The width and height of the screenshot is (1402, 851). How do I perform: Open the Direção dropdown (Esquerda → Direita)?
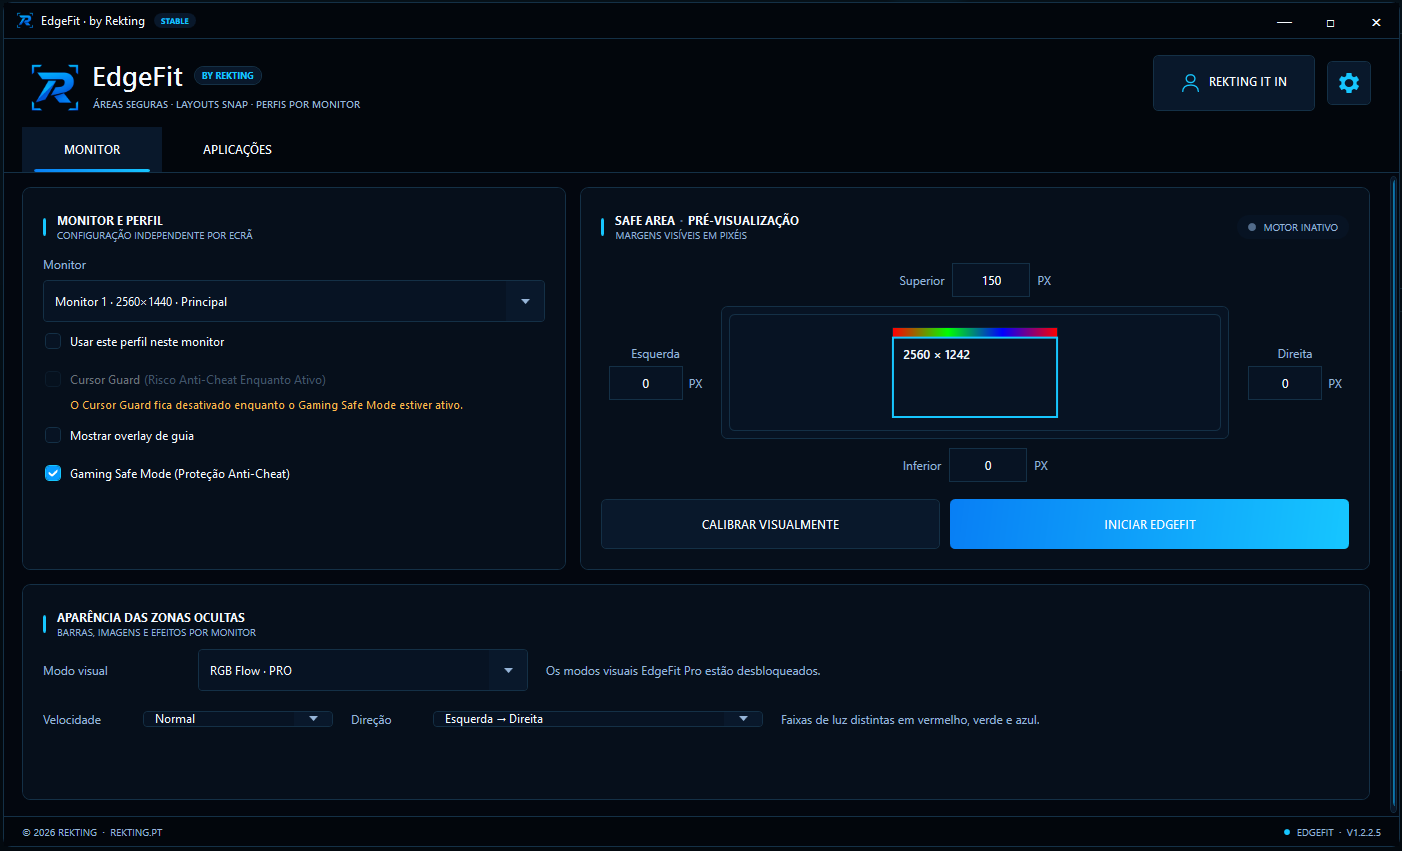pyautogui.click(x=598, y=719)
